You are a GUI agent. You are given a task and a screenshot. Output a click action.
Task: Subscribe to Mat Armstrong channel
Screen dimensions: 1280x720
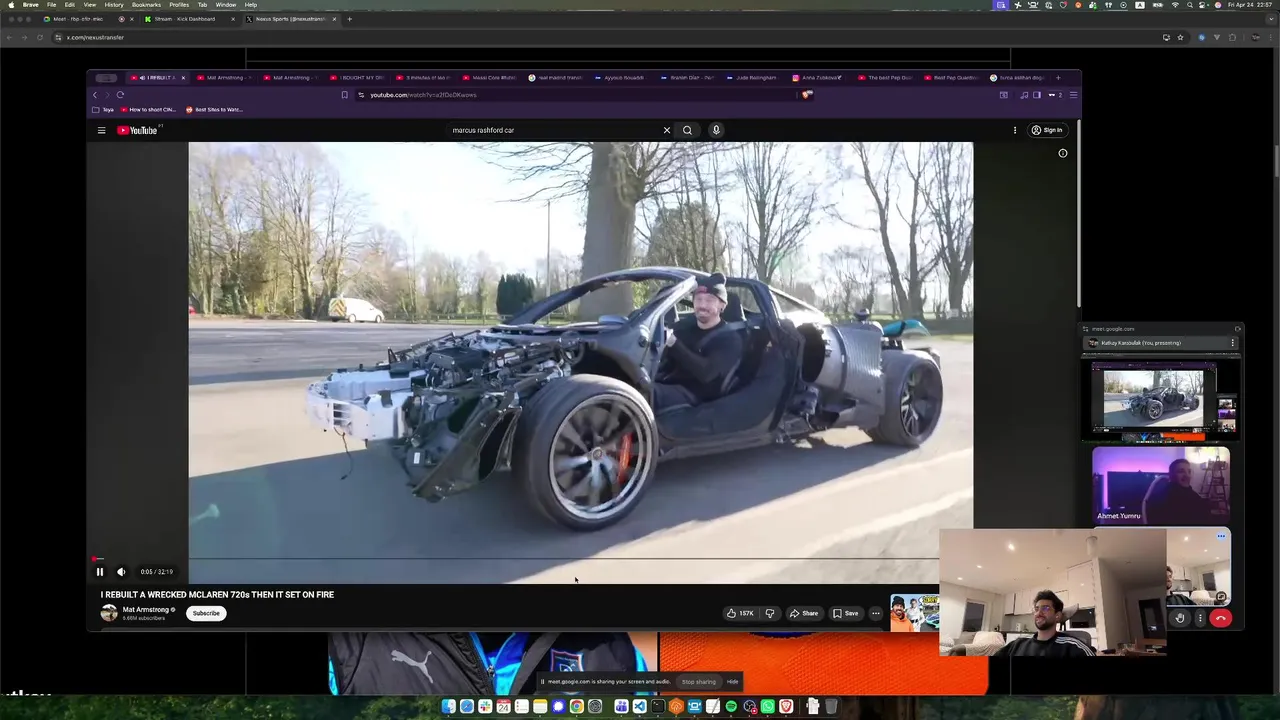pos(206,613)
